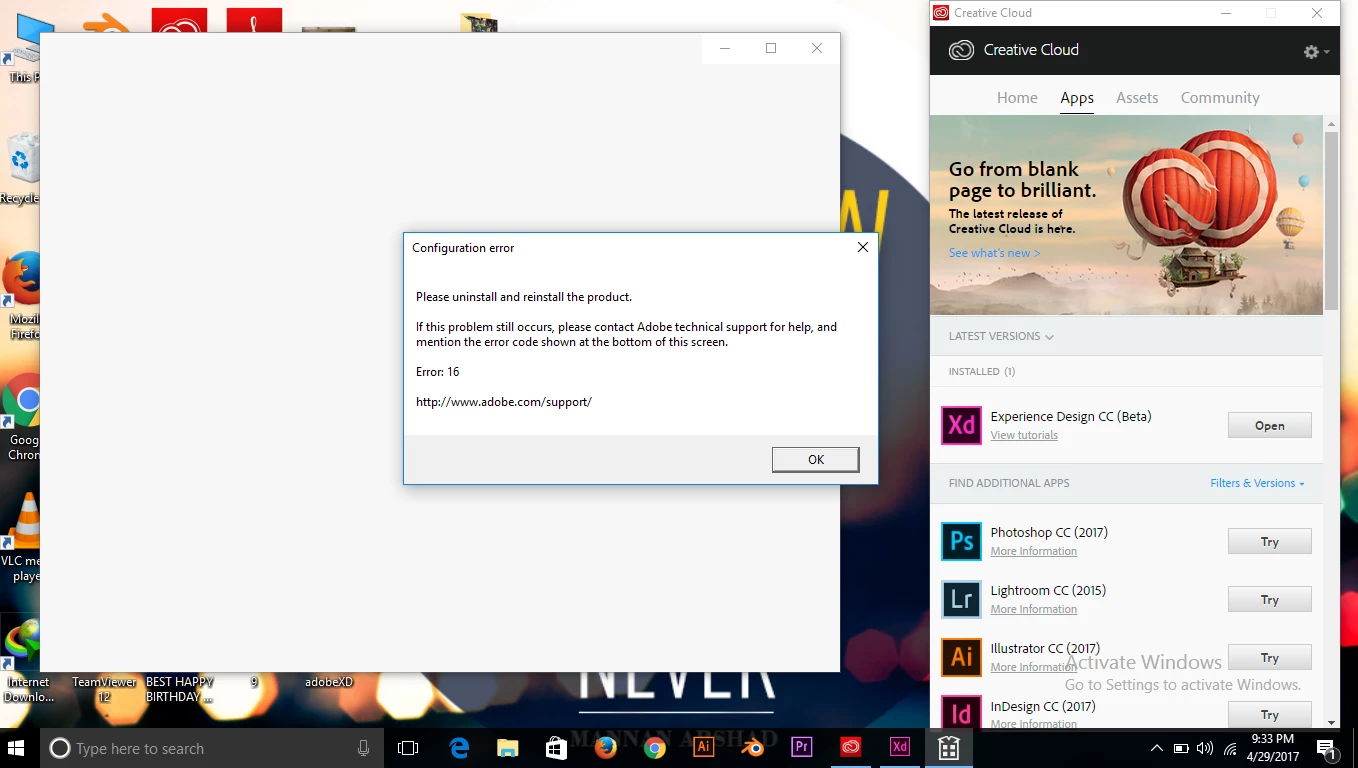Switch to the Assets tab
Screen dimensions: 1358x768
tap(1137, 98)
